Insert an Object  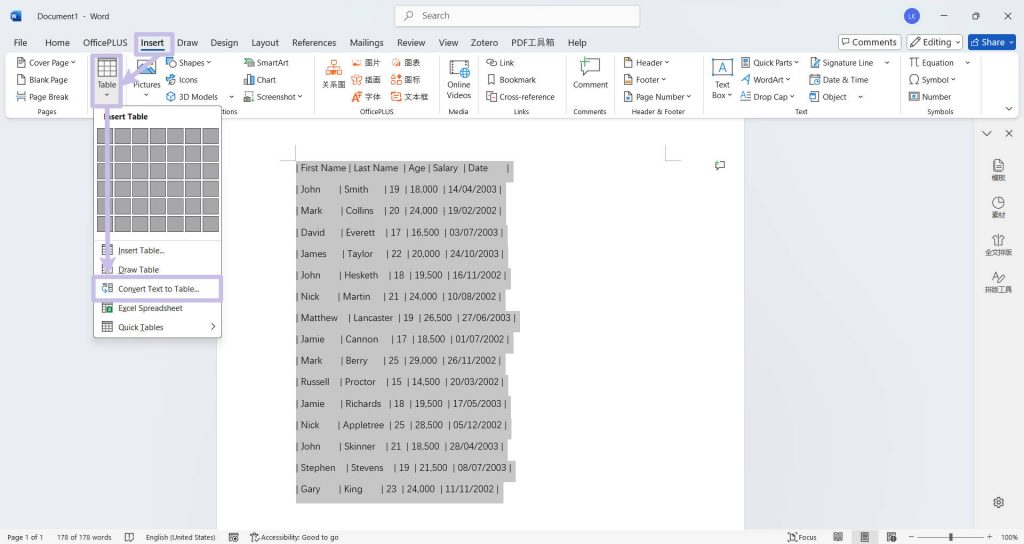pyautogui.click(x=828, y=97)
